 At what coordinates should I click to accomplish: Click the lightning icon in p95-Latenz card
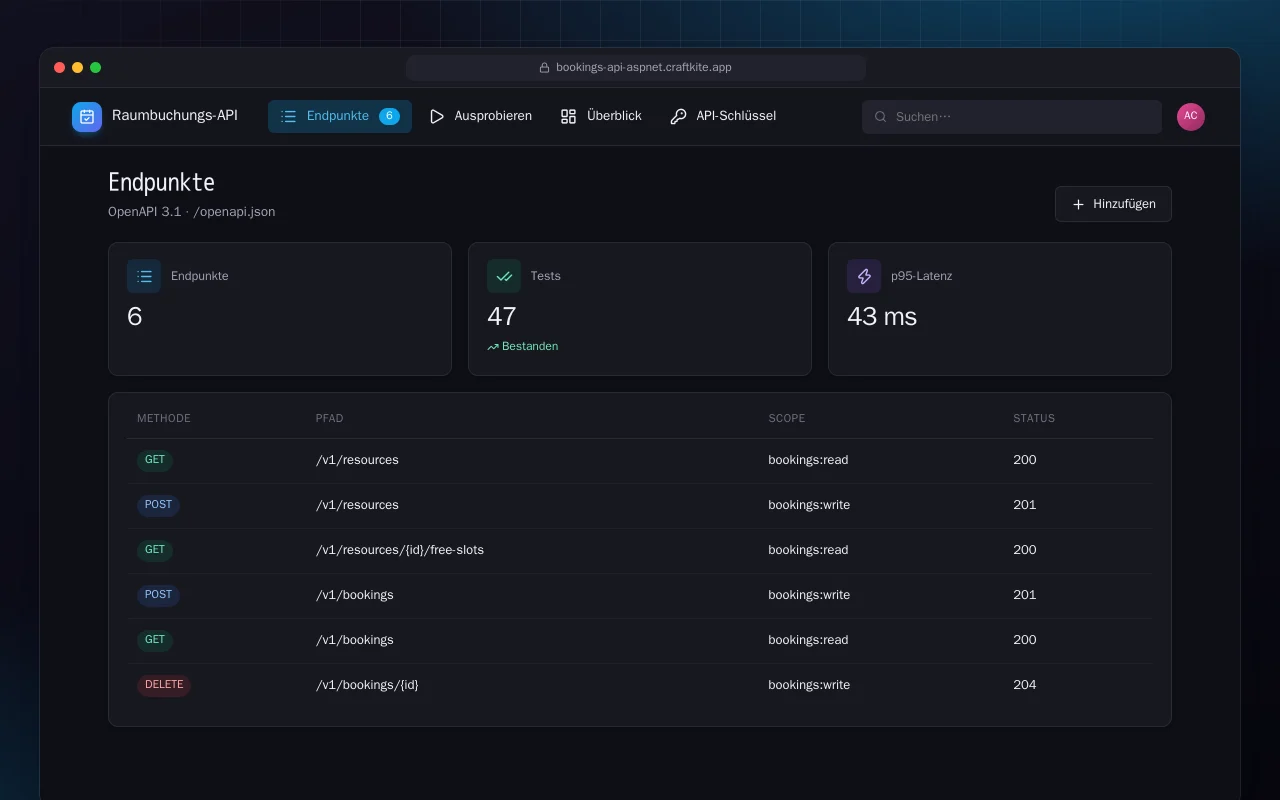[x=864, y=276]
